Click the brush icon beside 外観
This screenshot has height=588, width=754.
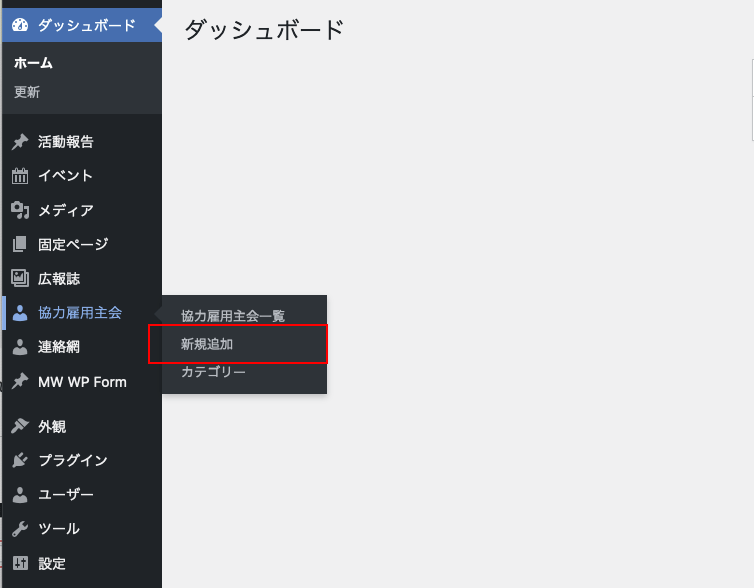tap(20, 425)
